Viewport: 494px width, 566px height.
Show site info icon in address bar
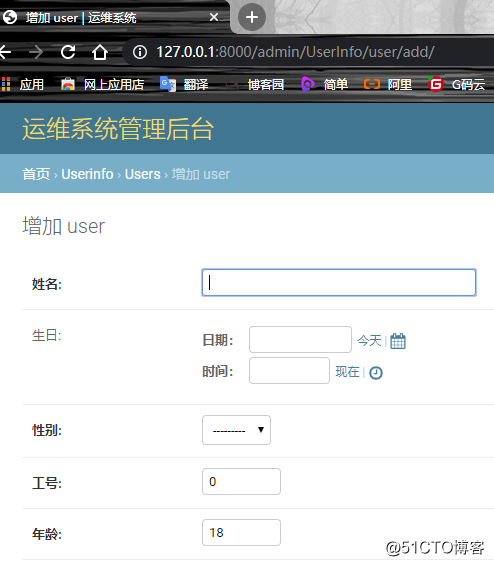click(x=140, y=52)
